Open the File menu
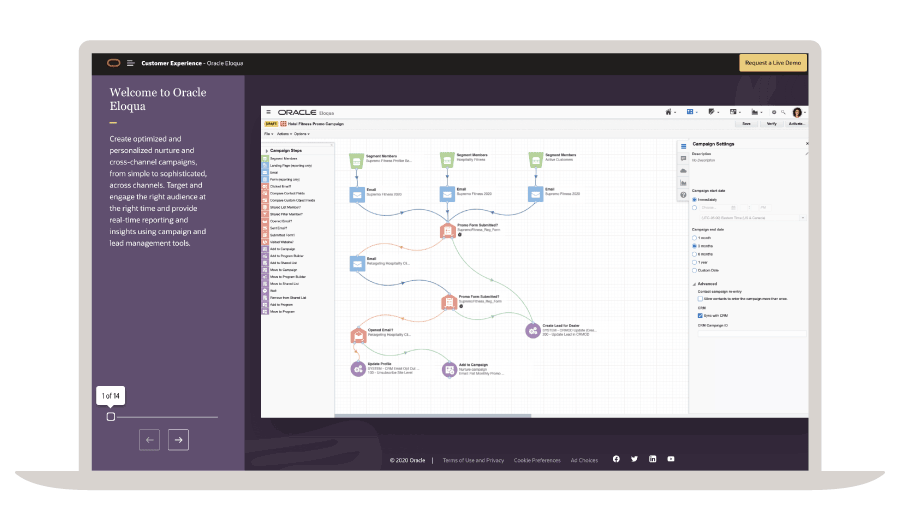Image resolution: width=900 pixels, height=530 pixels. 268,133
